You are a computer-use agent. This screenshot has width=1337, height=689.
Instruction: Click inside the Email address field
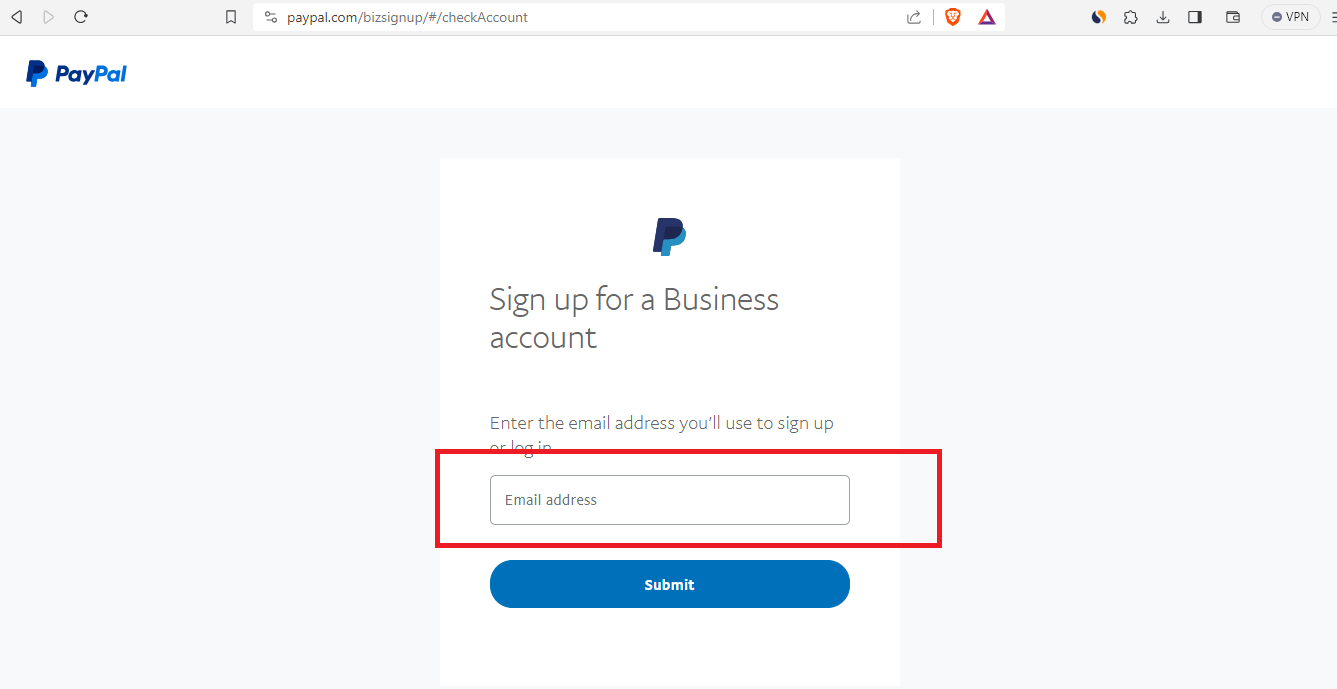tap(669, 499)
